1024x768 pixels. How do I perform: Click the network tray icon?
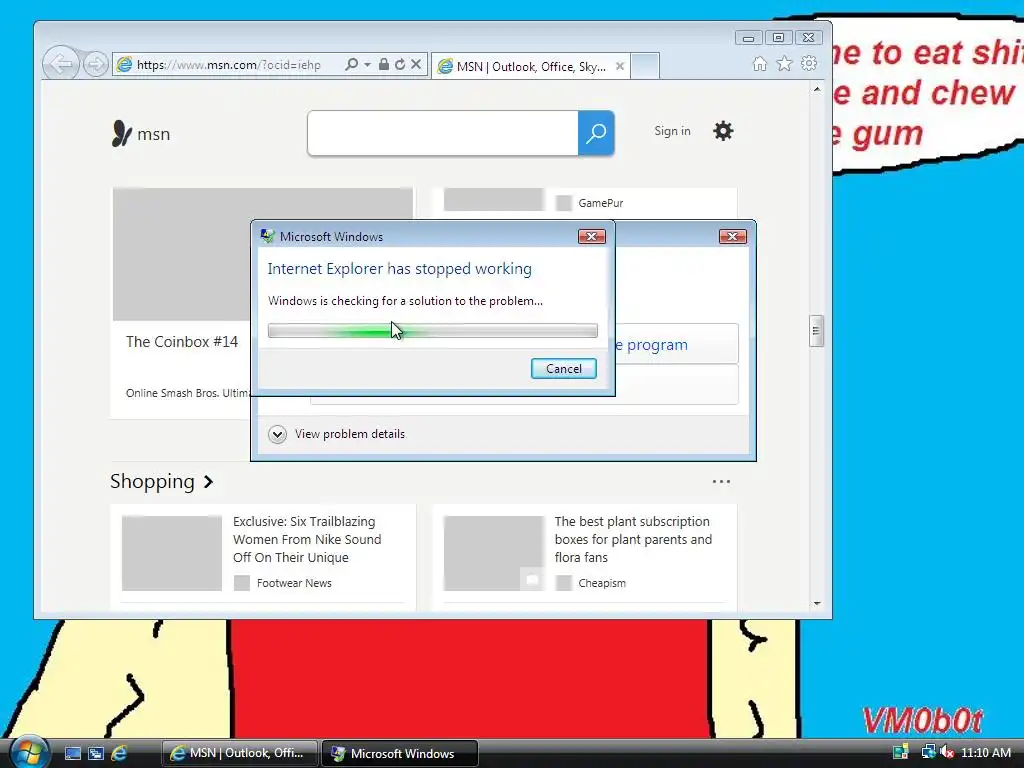pos(927,752)
